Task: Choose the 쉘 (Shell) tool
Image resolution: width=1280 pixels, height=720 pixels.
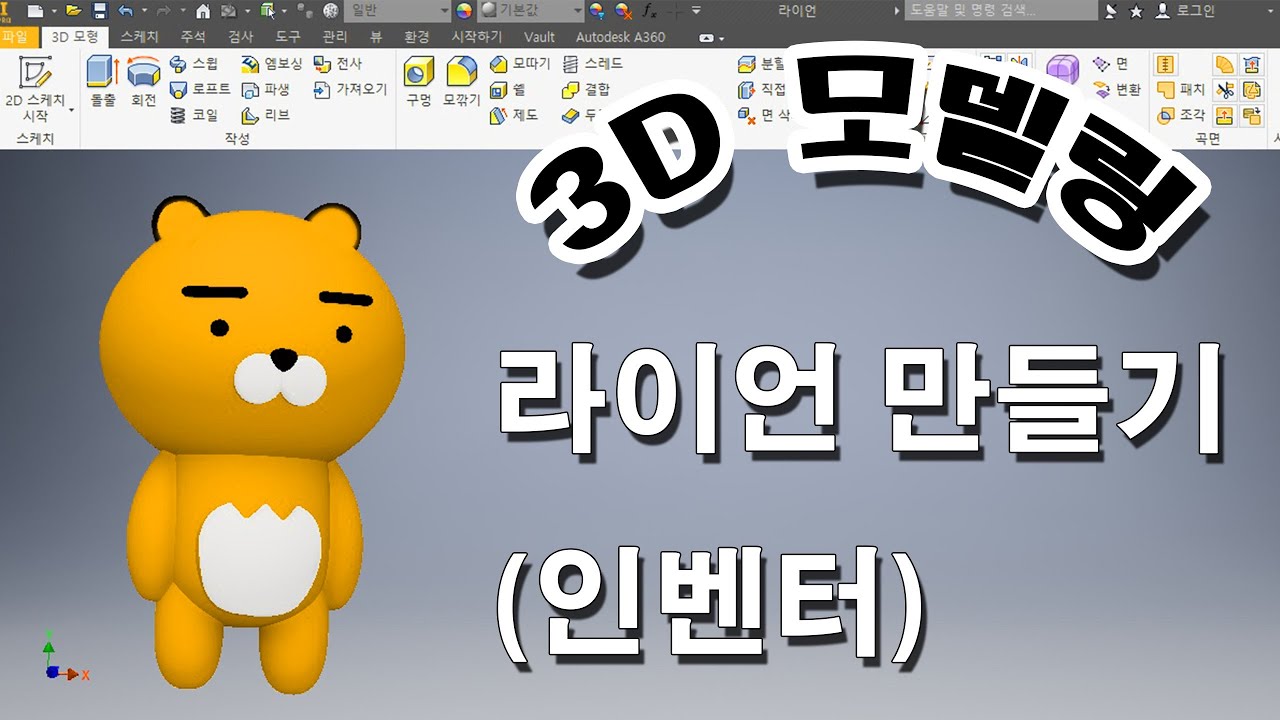Action: tap(507, 89)
